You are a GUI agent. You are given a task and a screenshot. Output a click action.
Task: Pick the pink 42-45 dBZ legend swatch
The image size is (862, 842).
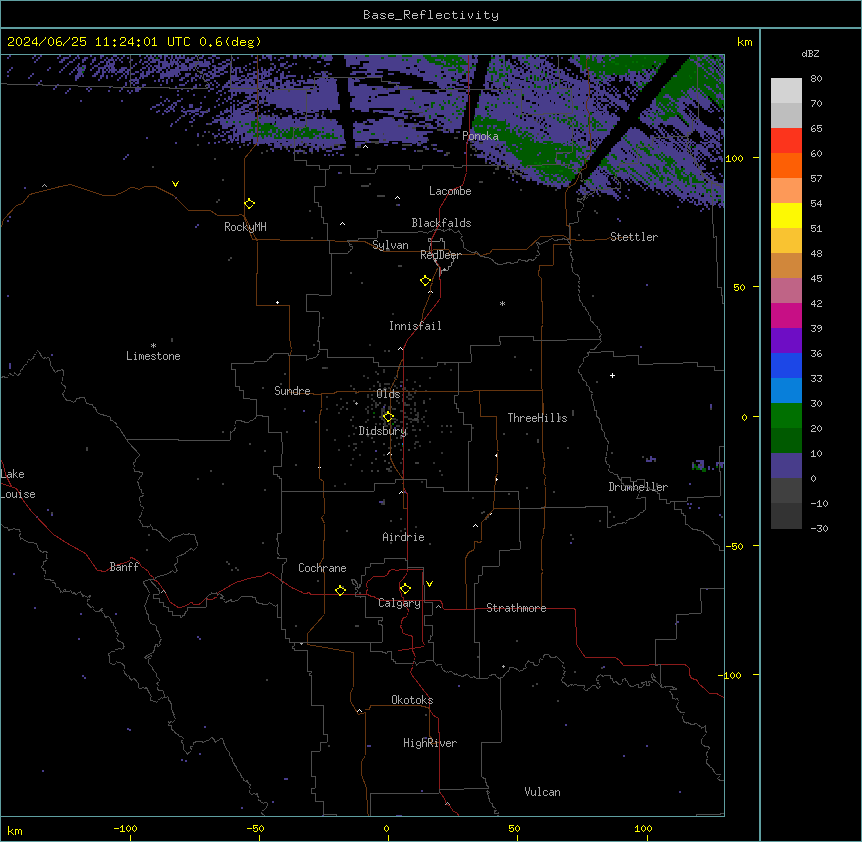[x=786, y=291]
